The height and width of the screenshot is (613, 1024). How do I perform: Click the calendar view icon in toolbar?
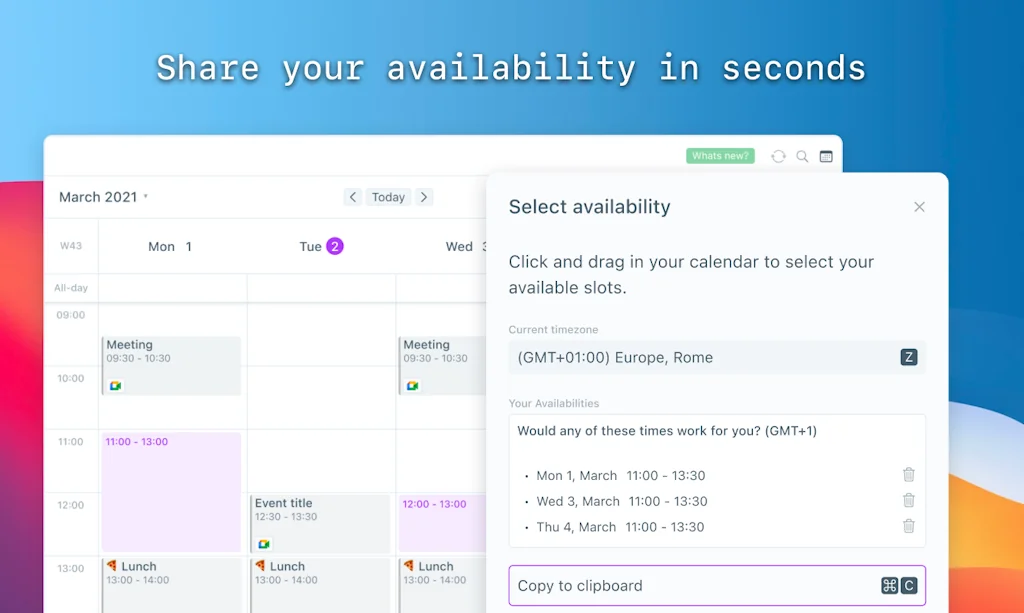point(826,156)
